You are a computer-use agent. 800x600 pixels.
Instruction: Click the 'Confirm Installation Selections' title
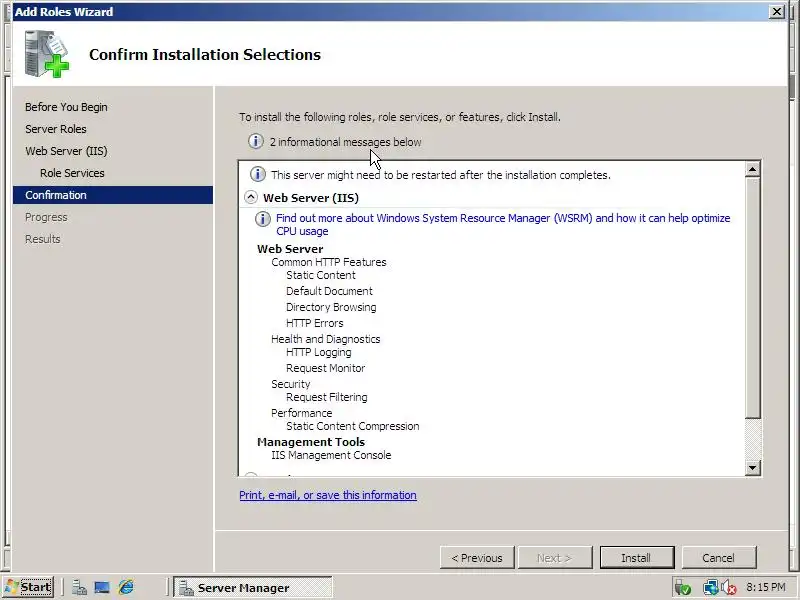click(x=205, y=55)
